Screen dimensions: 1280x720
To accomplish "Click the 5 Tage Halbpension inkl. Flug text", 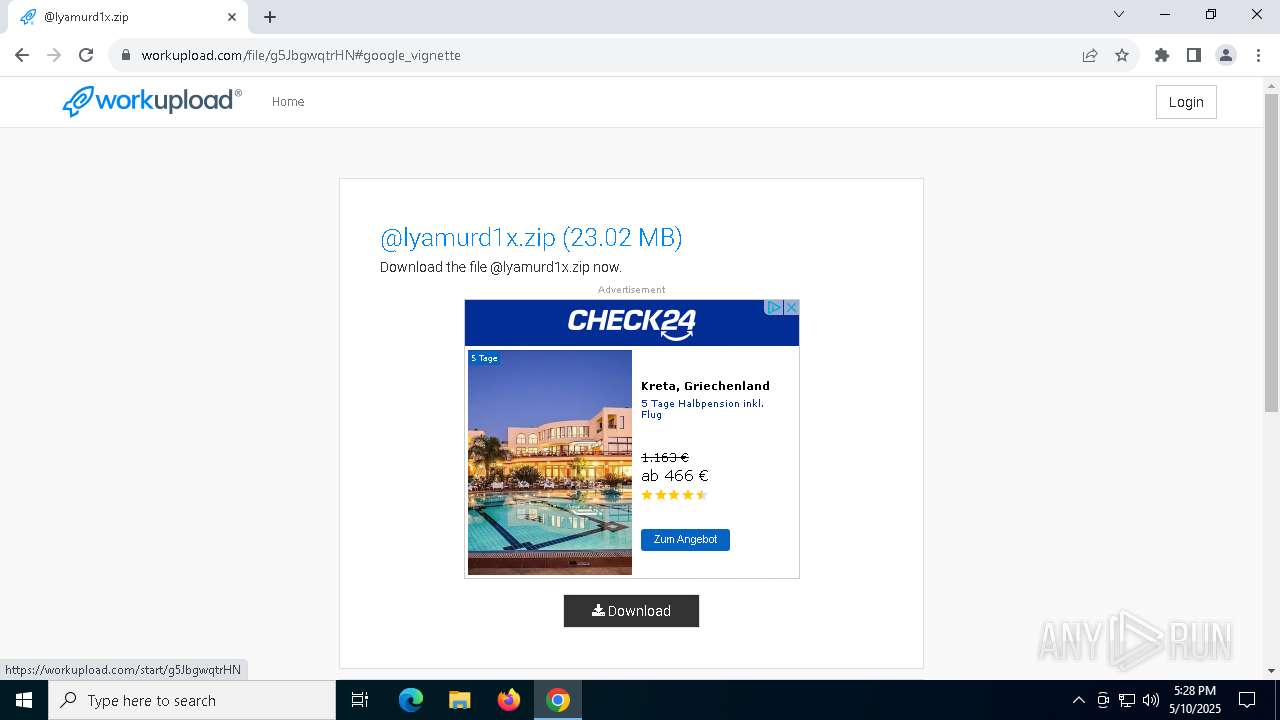I will (x=702, y=409).
